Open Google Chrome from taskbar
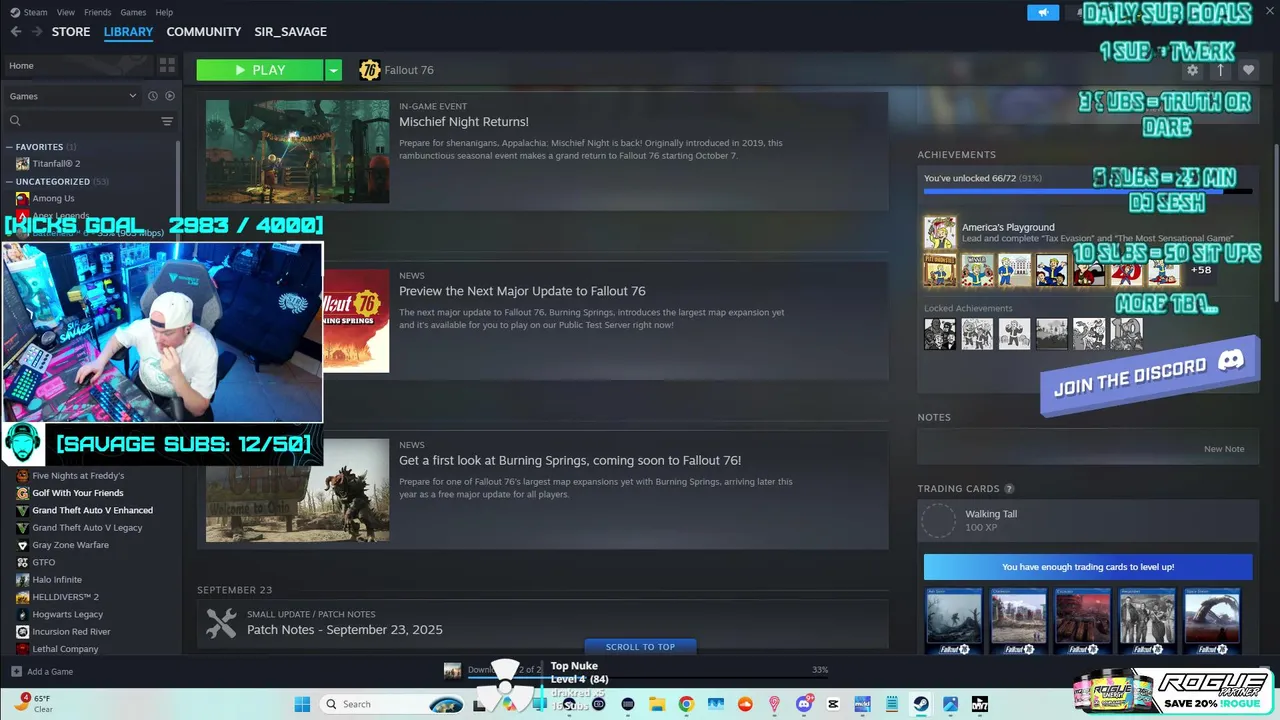1280x720 pixels. pos(686,704)
